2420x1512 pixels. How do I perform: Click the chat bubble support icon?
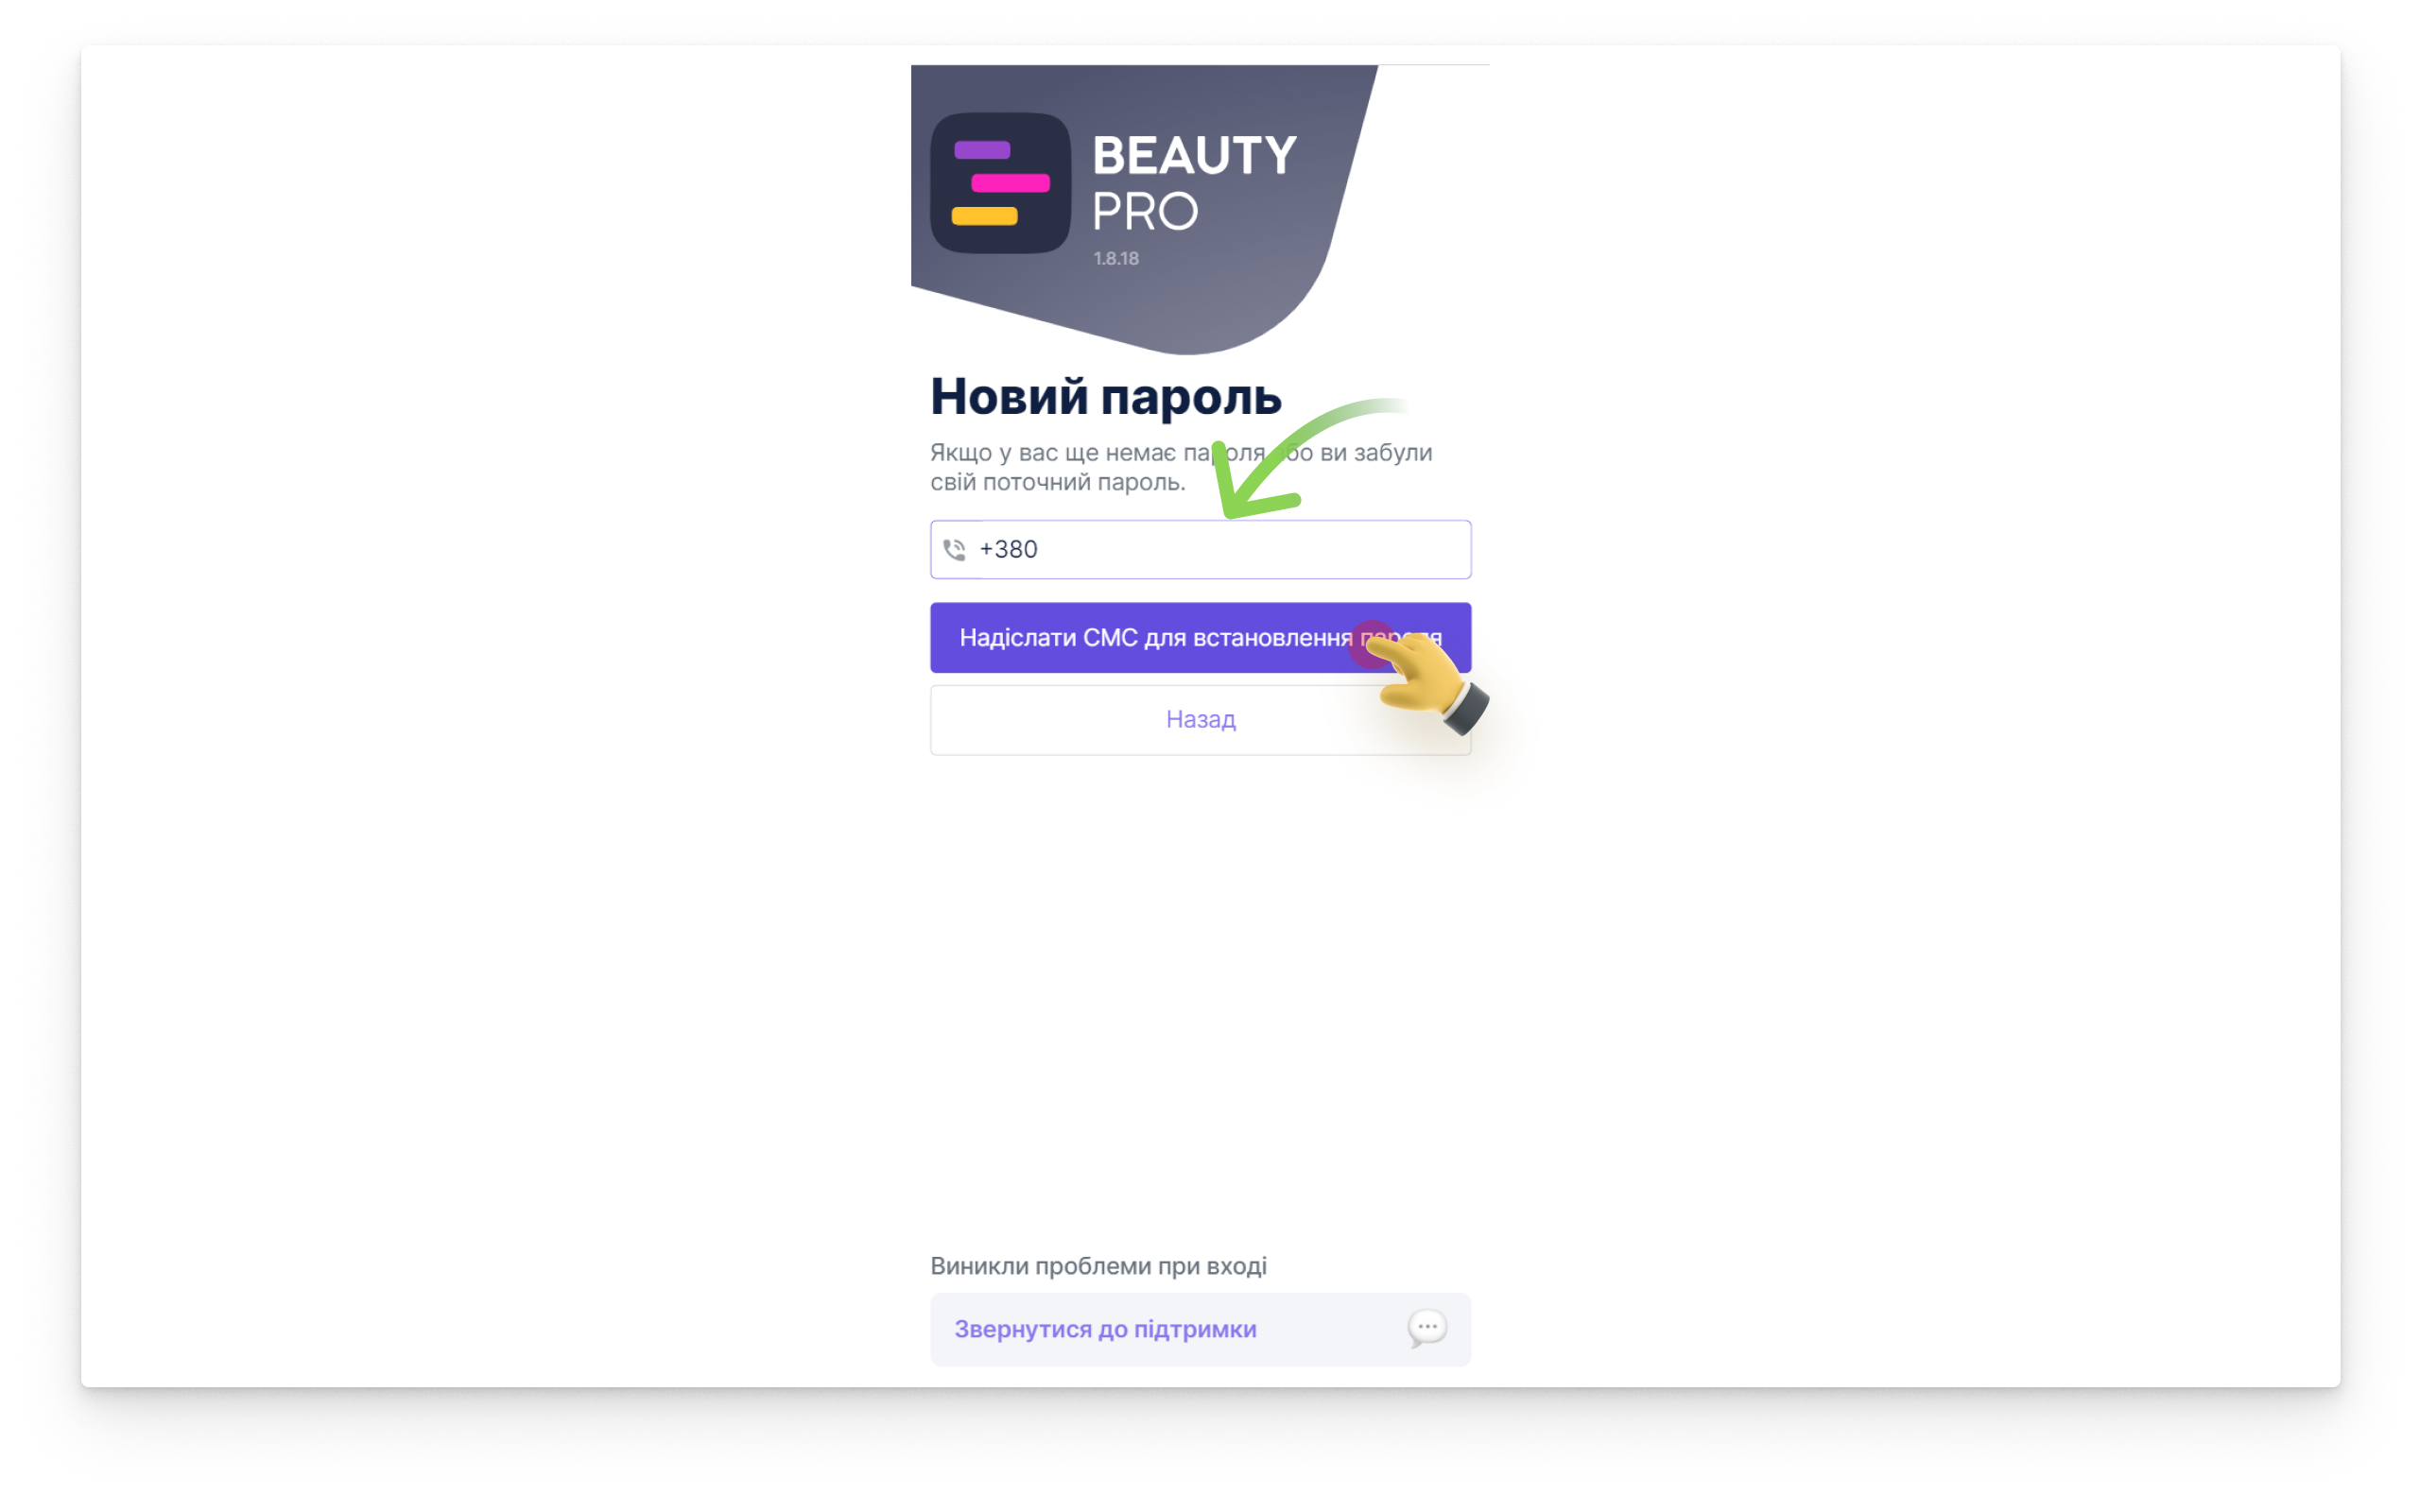click(1427, 1329)
